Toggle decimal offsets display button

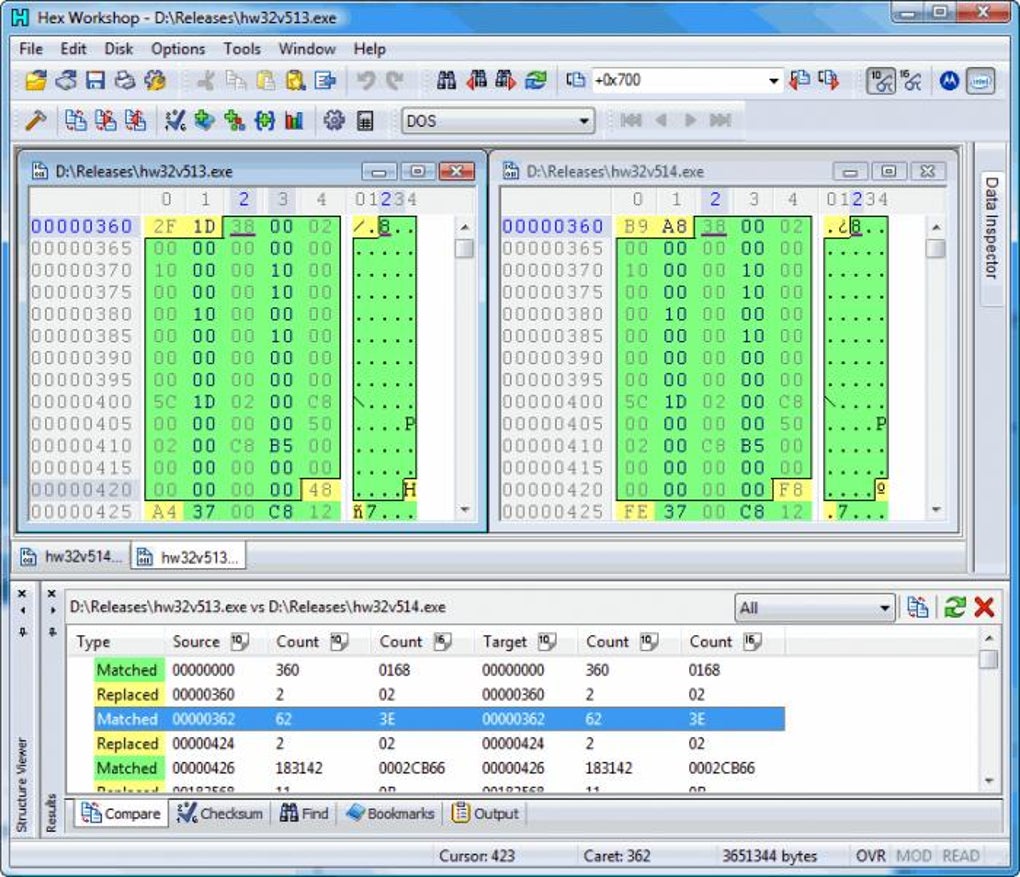881,81
